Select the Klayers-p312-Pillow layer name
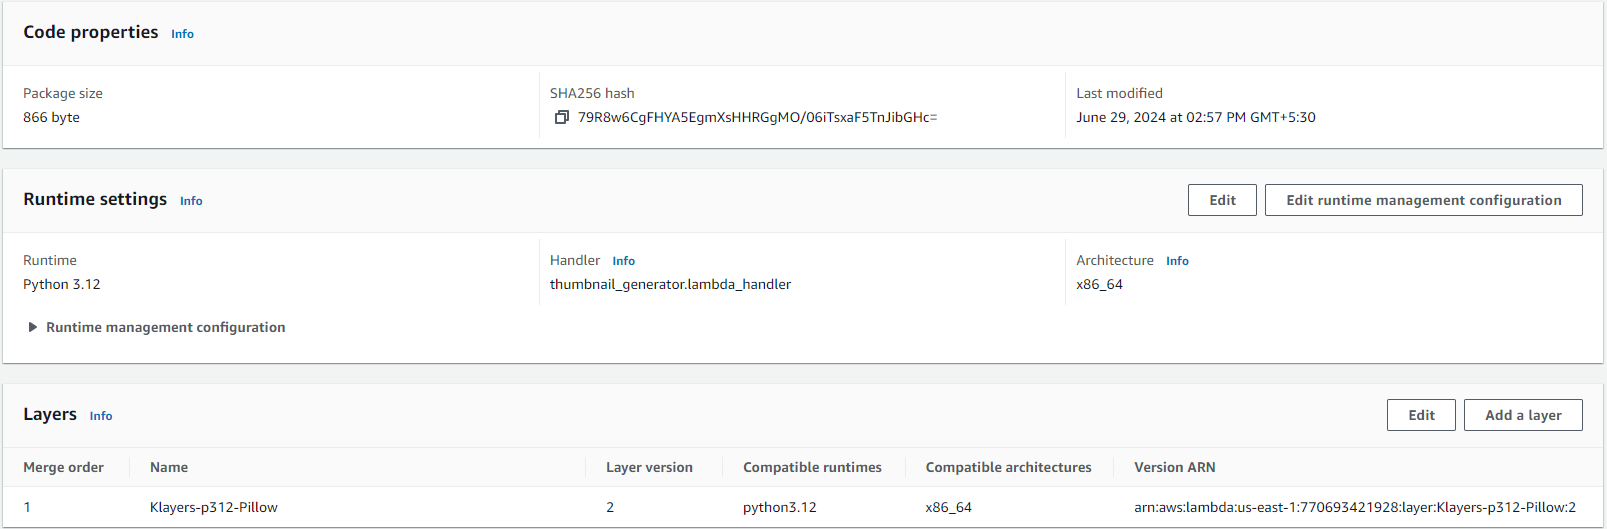 click(x=214, y=507)
